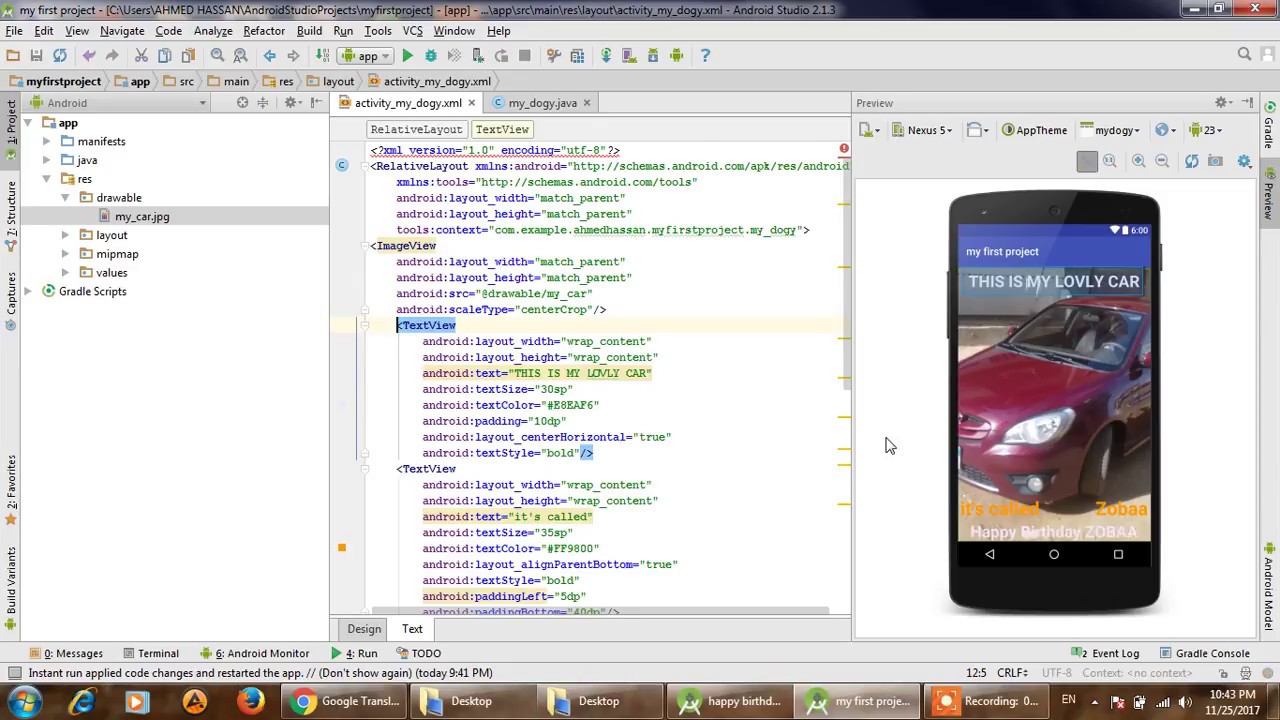Screen dimensions: 1280x720
Task: Open Firefox from the taskbar
Action: (250, 701)
